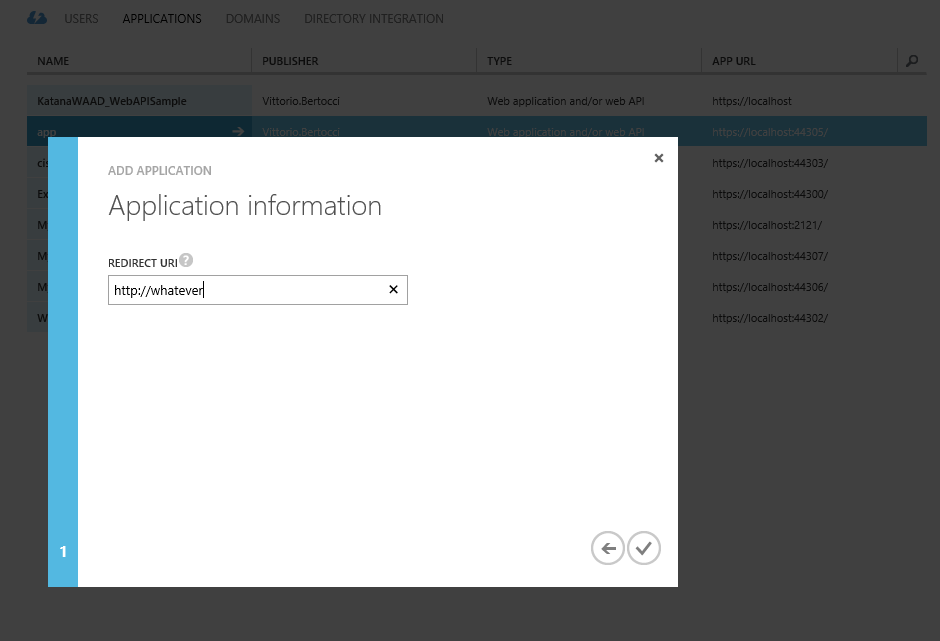Screen dimensions: 940x641
Task: Click the https://localhost:44307/ URL
Action: pos(770,256)
